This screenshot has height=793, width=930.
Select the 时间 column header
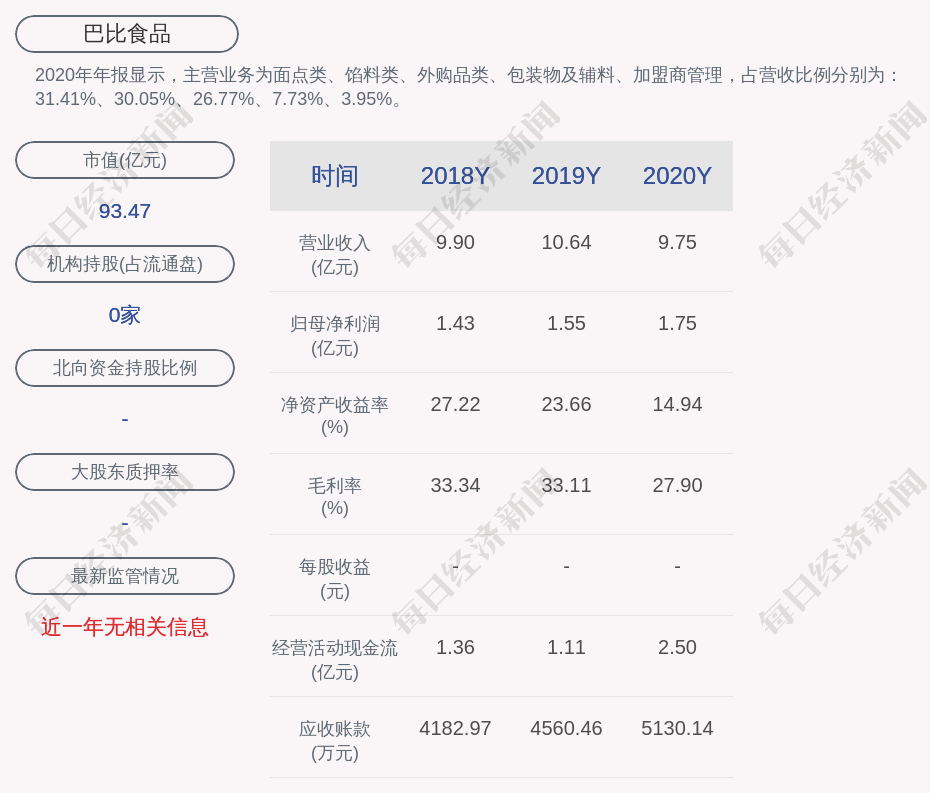[334, 176]
